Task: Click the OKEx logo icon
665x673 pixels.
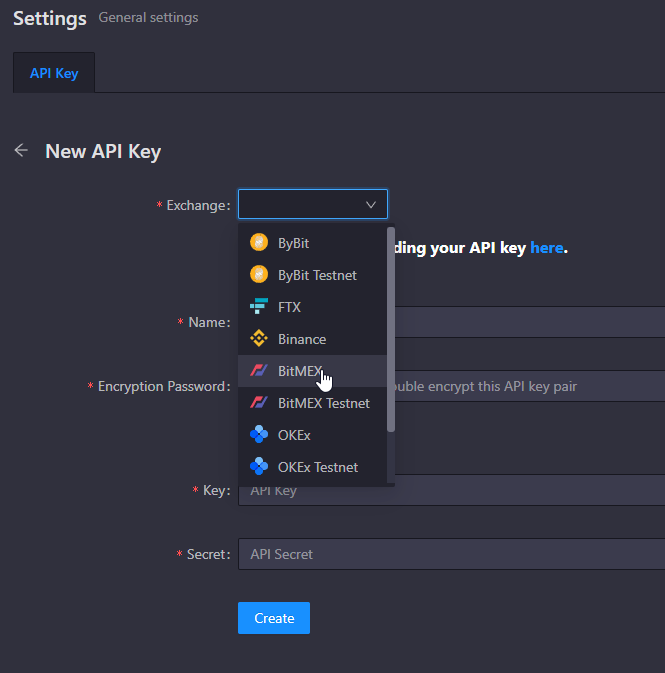Action: 259,434
